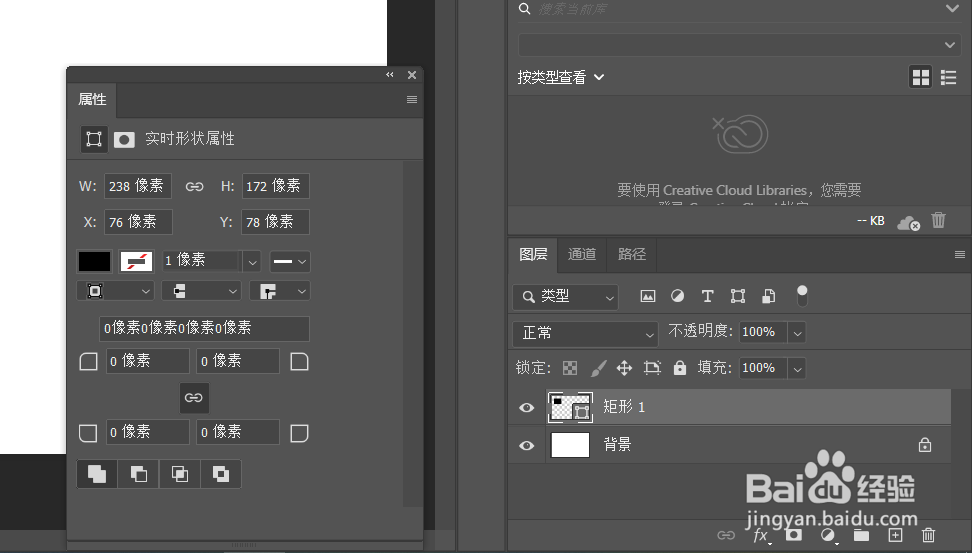
Task: Open the library selection dropdown
Action: [738, 45]
